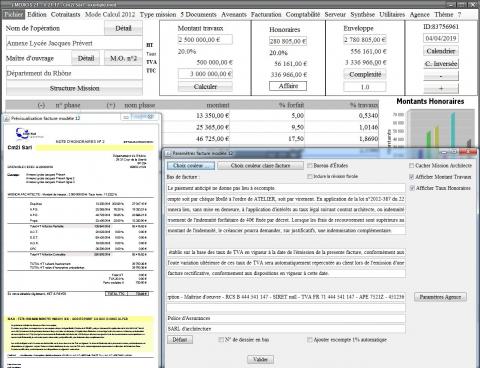Click the Affaire button under Honoraires
Screen dimensions: 480x368
pos(288,86)
